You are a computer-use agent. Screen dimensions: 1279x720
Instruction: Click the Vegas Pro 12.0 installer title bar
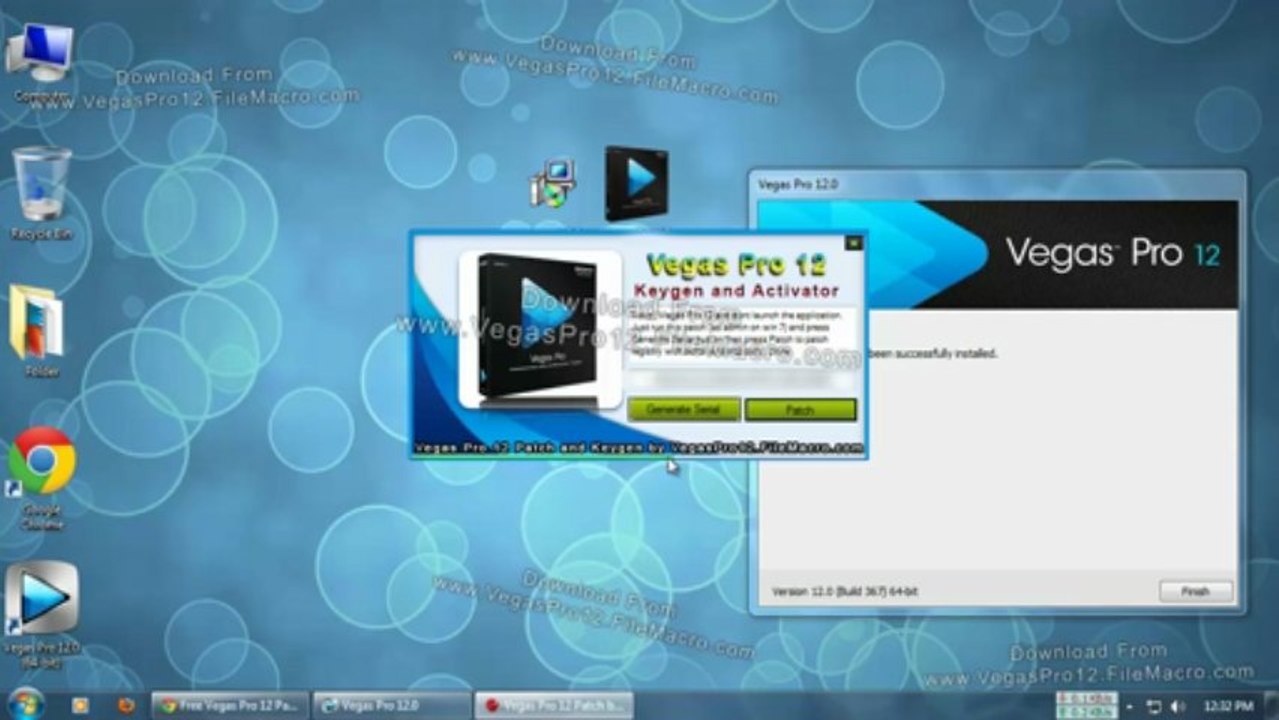998,184
